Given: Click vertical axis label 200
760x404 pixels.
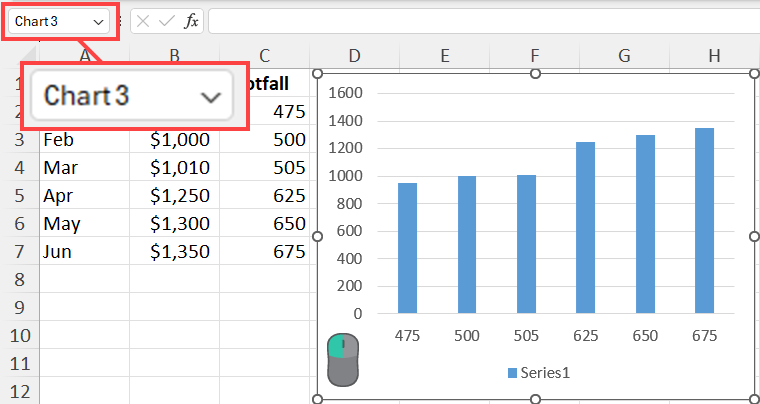Looking at the screenshot, I should (x=349, y=286).
